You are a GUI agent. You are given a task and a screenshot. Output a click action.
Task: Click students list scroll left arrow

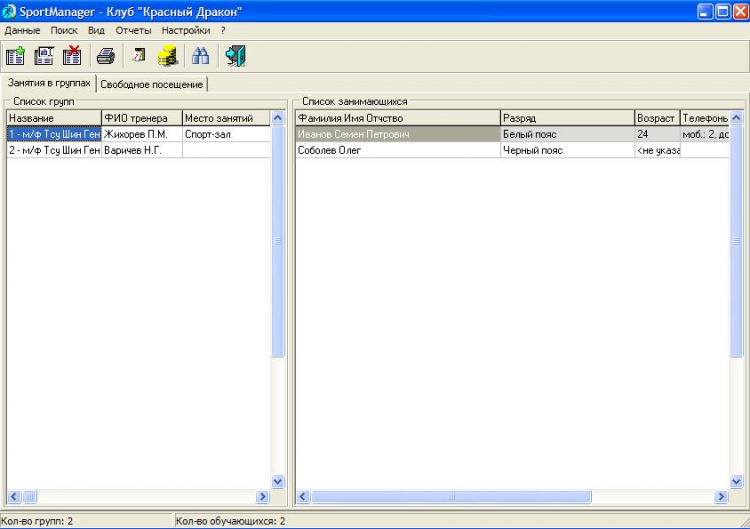click(x=303, y=496)
